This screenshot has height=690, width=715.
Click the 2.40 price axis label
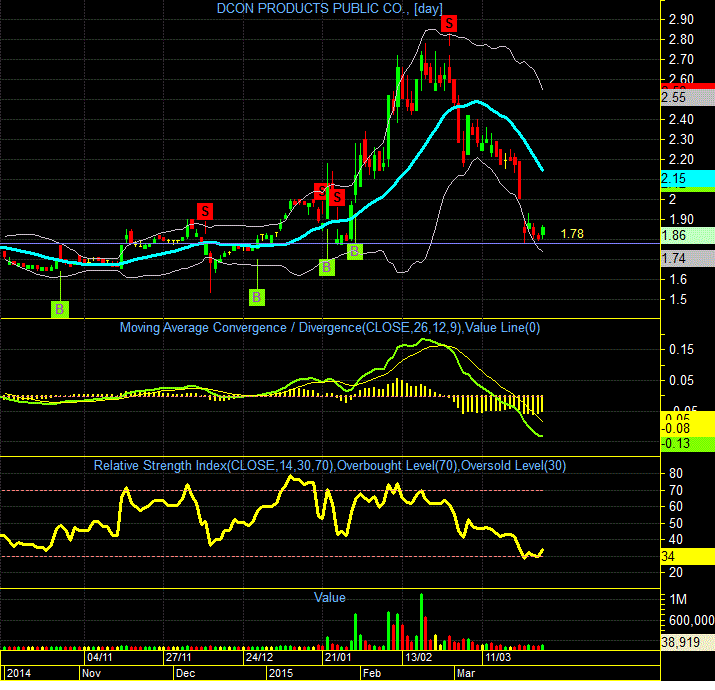681,119
